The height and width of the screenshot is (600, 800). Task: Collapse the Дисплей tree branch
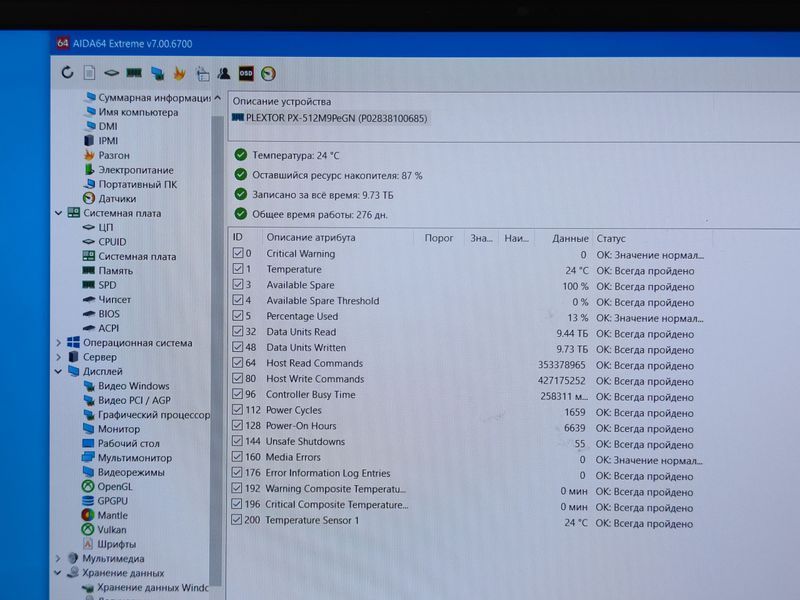point(58,371)
